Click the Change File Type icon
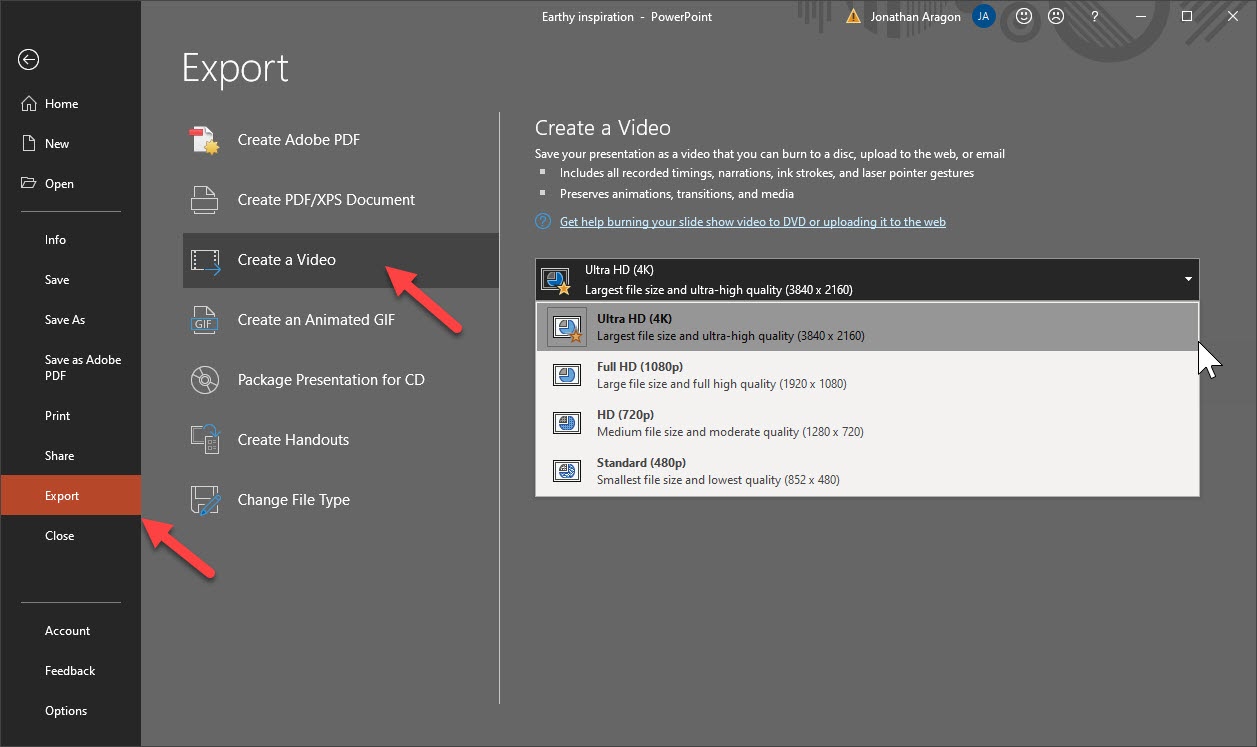The height and width of the screenshot is (747, 1257). pyautogui.click(x=204, y=499)
